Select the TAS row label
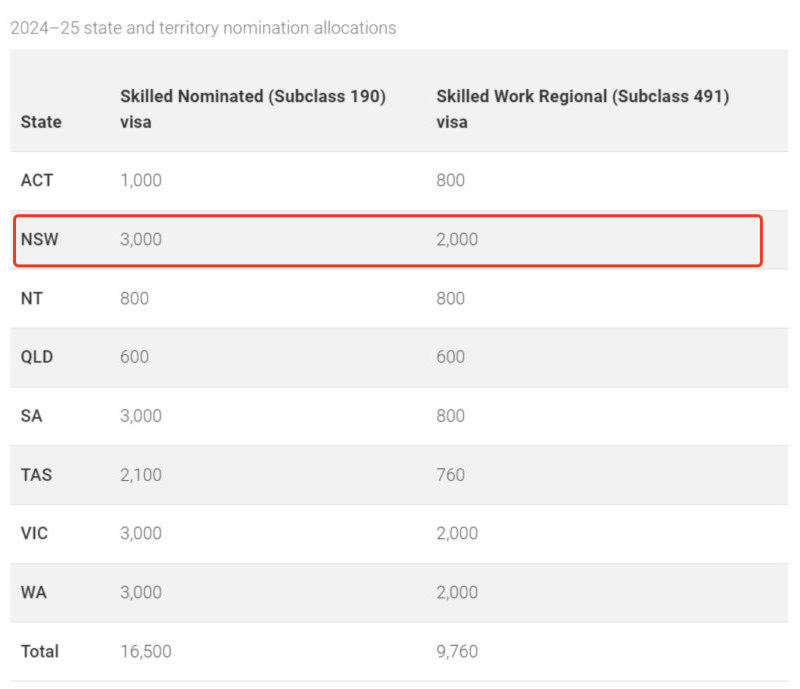The image size is (800, 689). (x=37, y=475)
